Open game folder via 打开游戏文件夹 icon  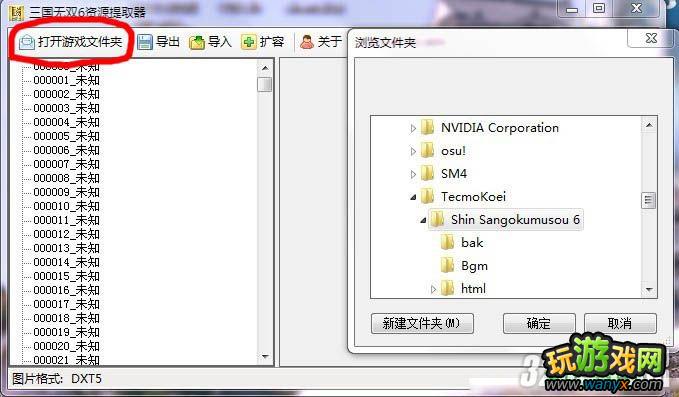coord(26,42)
